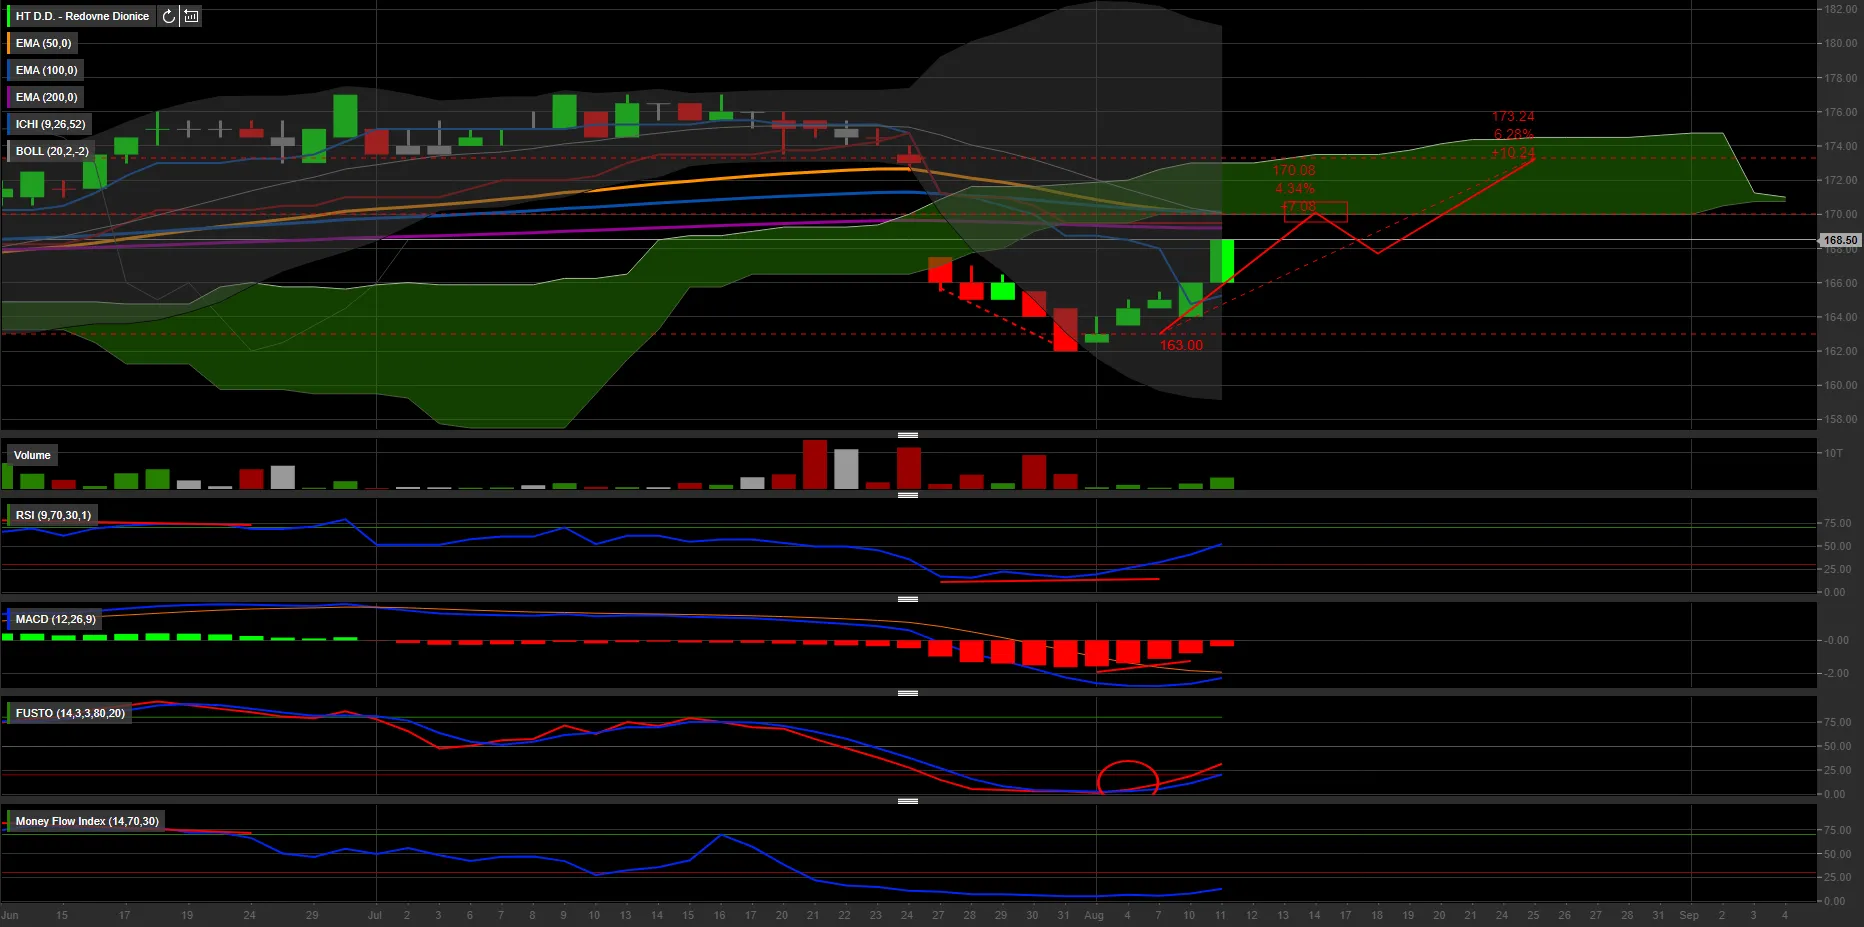Screen dimensions: 1864x927
Task: Select the Volume panel label
Action: (x=32, y=455)
